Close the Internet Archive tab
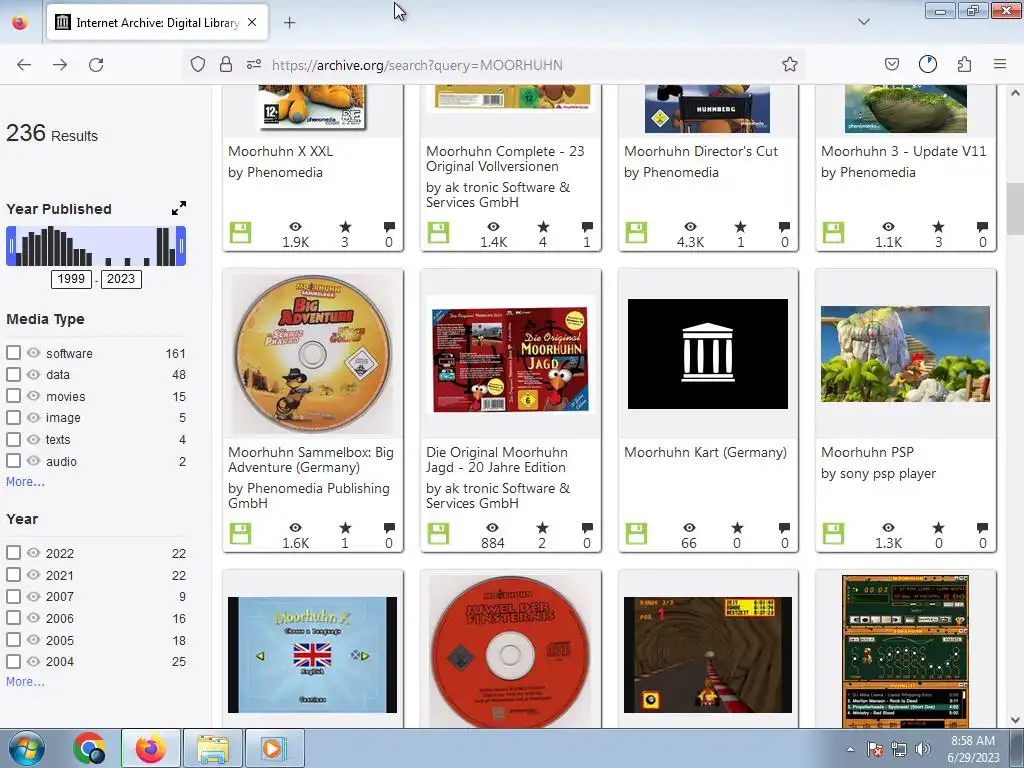This screenshot has height=768, width=1024. click(252, 22)
